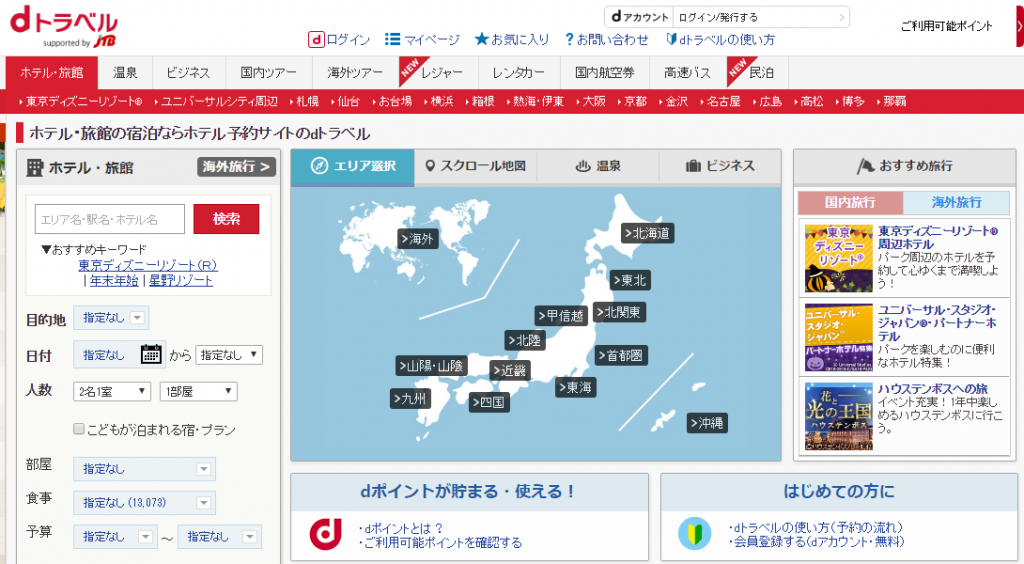
Task: Click エリア名・駅名・ホテル名 search field
Action: tap(110, 219)
